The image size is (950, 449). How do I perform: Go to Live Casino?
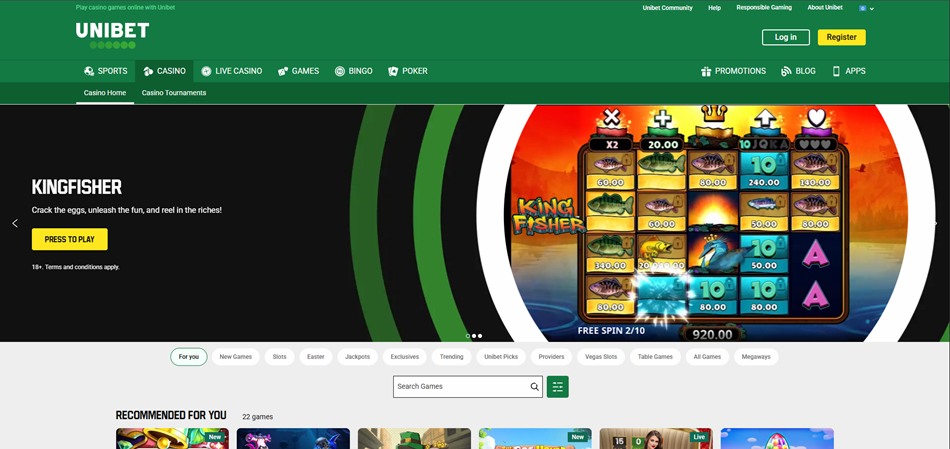point(231,71)
